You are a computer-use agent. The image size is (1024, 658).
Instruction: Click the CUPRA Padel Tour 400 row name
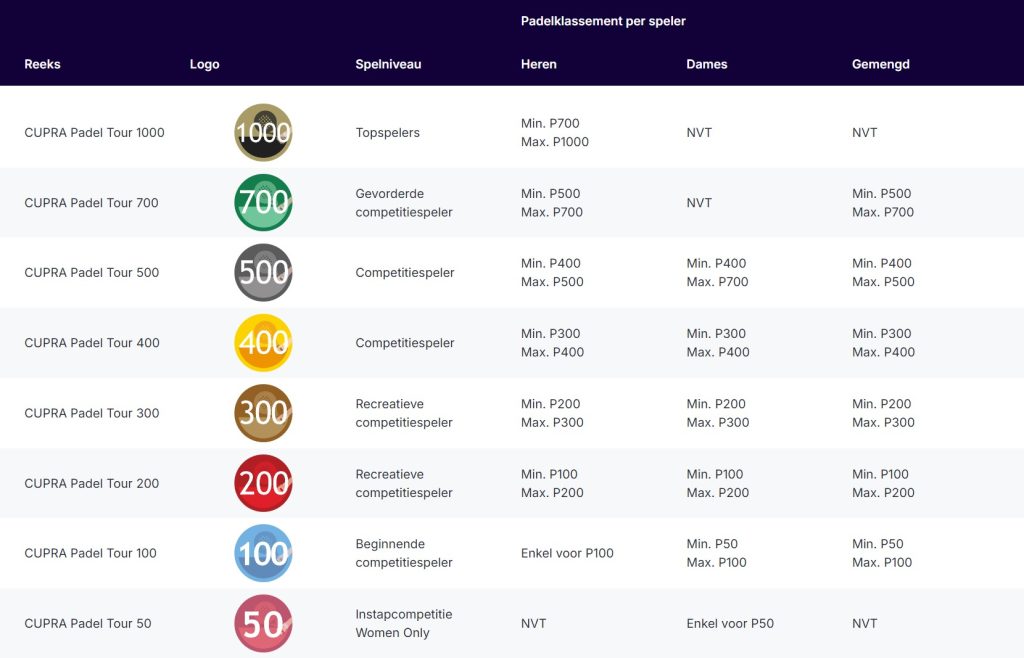pos(91,343)
